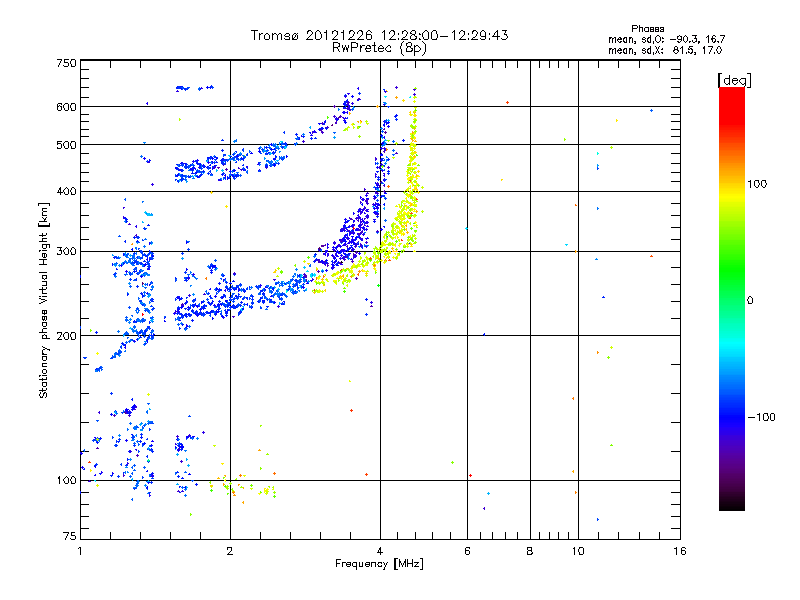Screen dimensions: 800x600
Task: Click the x-axis tick label "1"
Action: click(80, 551)
